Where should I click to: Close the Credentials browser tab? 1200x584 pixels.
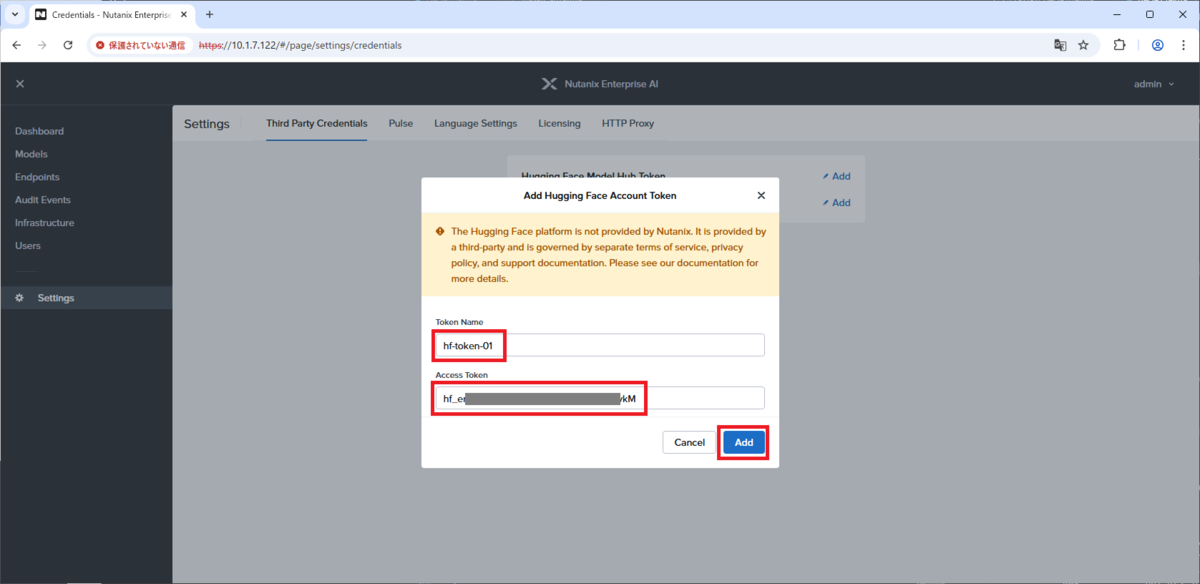pyautogui.click(x=184, y=15)
